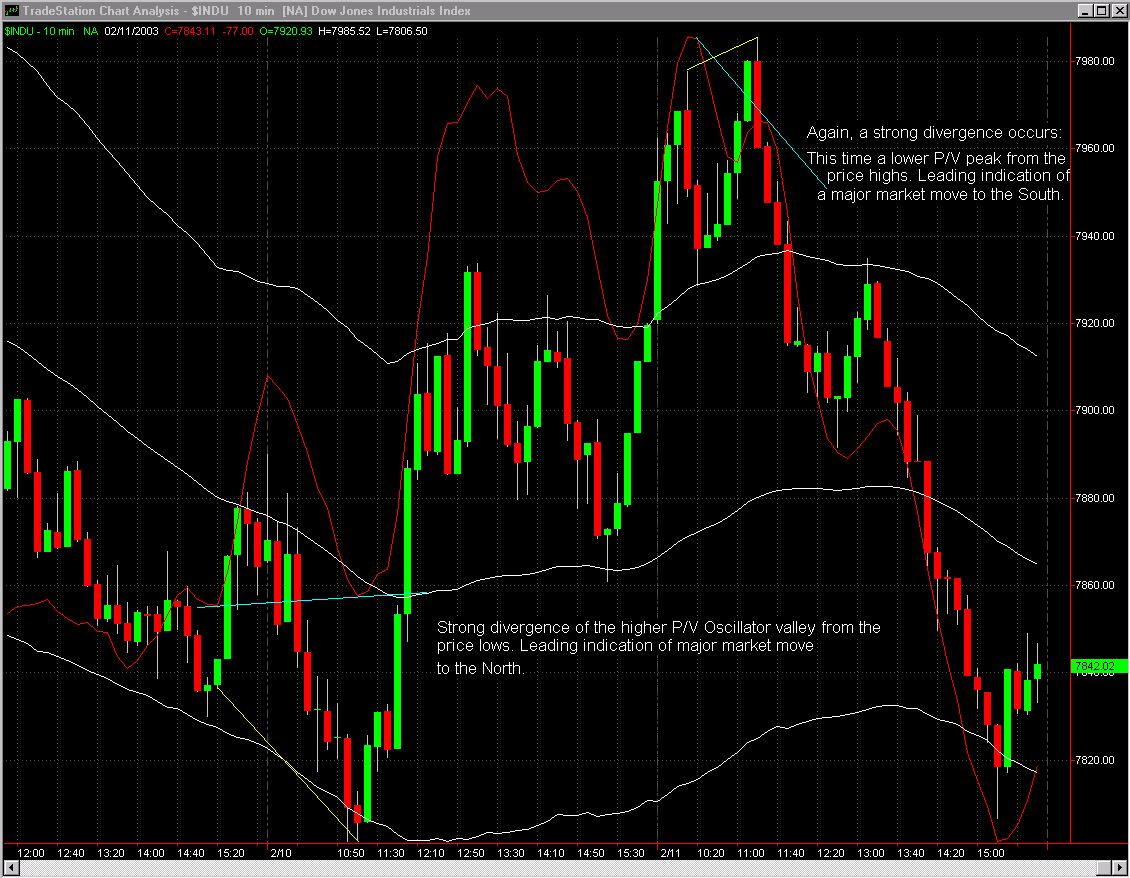Click the "10:20" time axis label
The width and height of the screenshot is (1130, 878).
point(711,853)
